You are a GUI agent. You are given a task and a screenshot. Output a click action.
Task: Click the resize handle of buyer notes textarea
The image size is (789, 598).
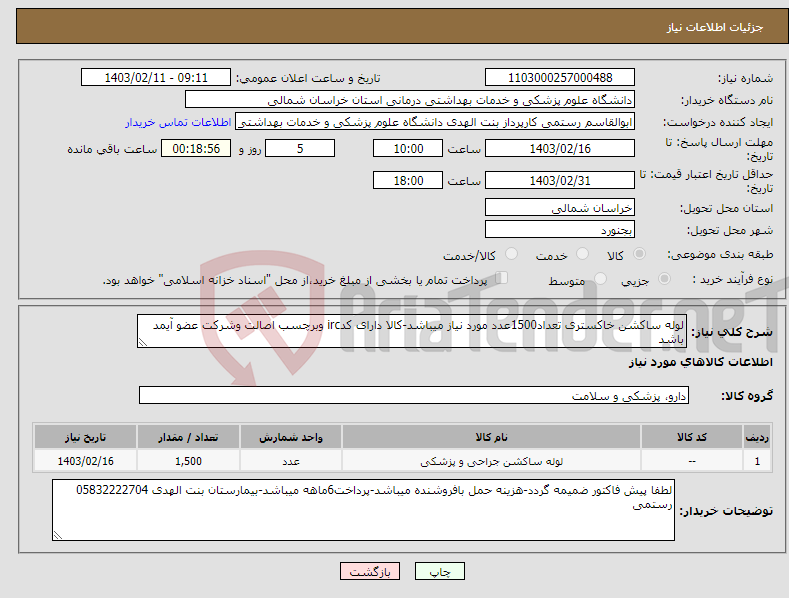[x=58, y=536]
